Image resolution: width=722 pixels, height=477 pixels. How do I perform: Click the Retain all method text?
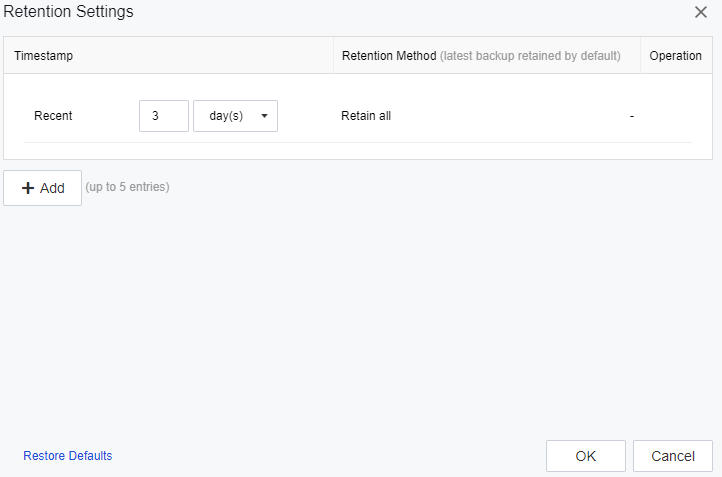coord(366,116)
